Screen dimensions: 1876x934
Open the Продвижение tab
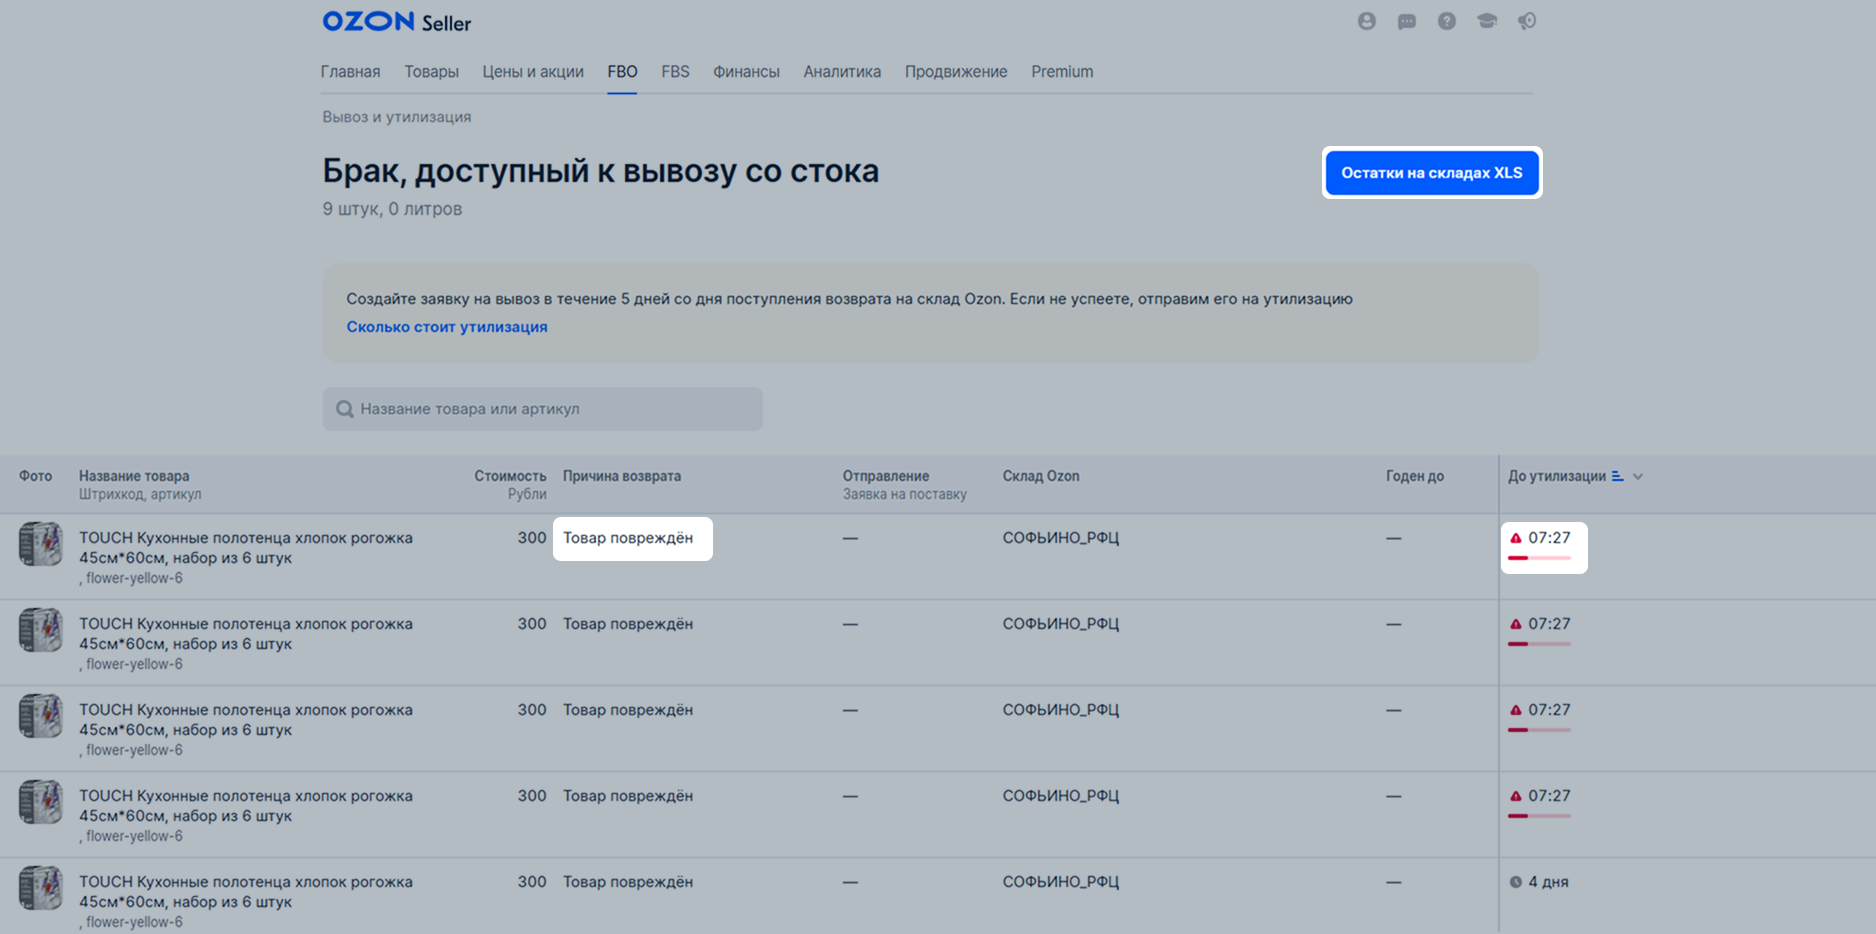956,72
